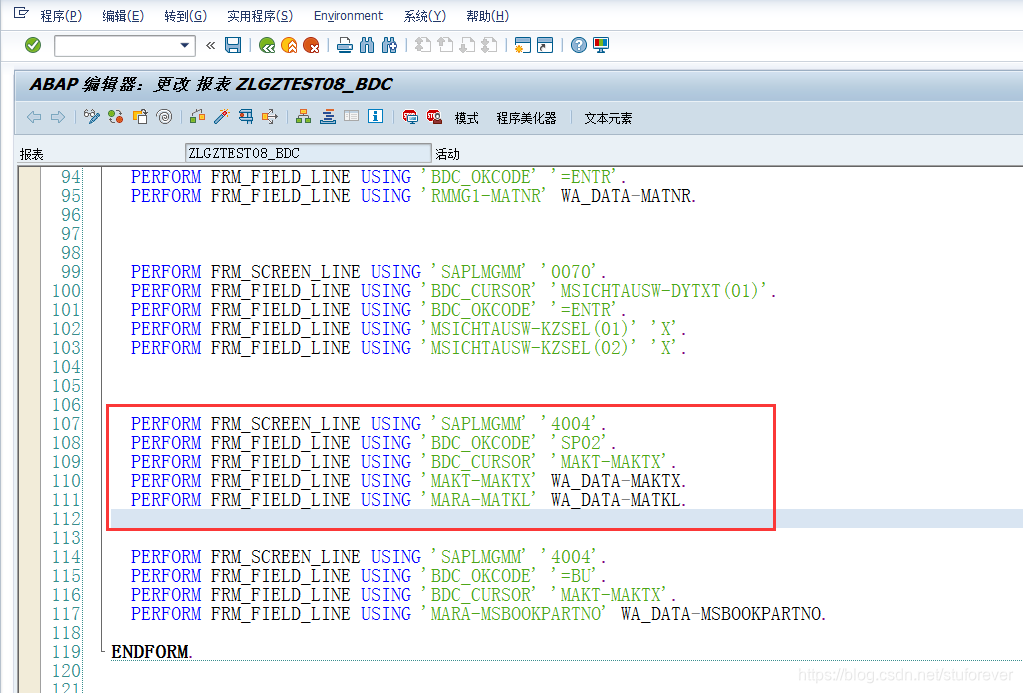Click line 102 MSICHTAUSW-KZSEL(01)

[408, 329]
